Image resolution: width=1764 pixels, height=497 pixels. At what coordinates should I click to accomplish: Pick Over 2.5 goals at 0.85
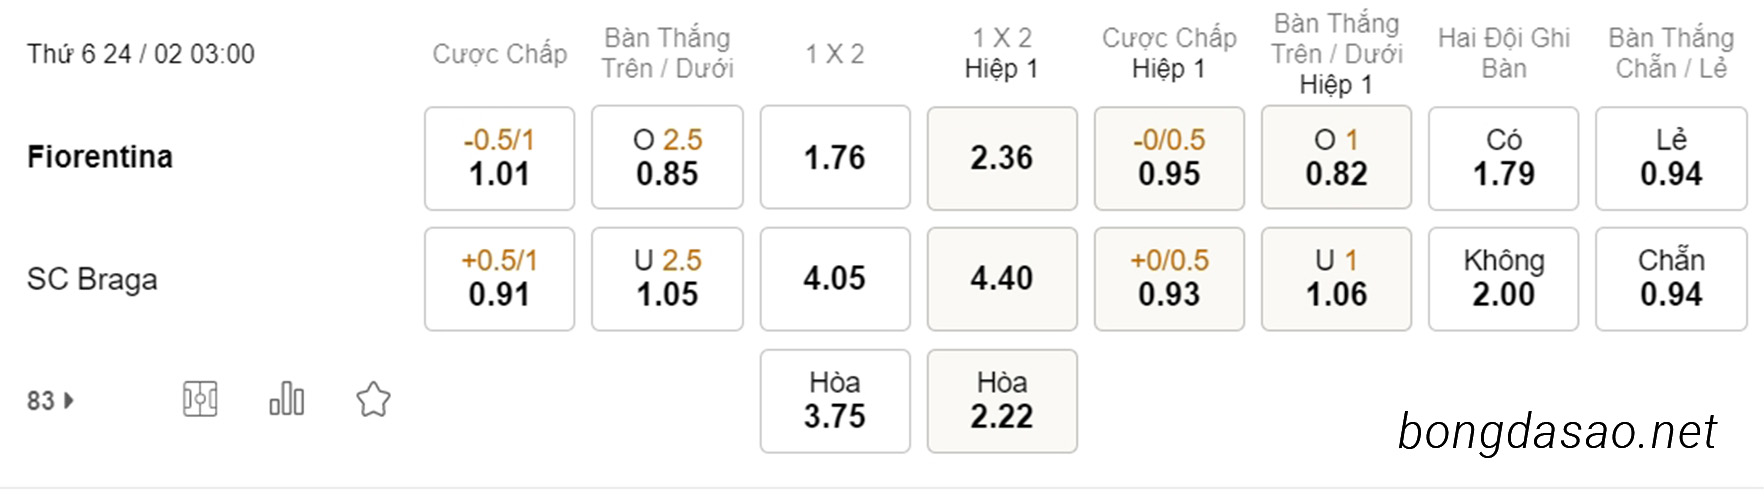[x=667, y=158]
